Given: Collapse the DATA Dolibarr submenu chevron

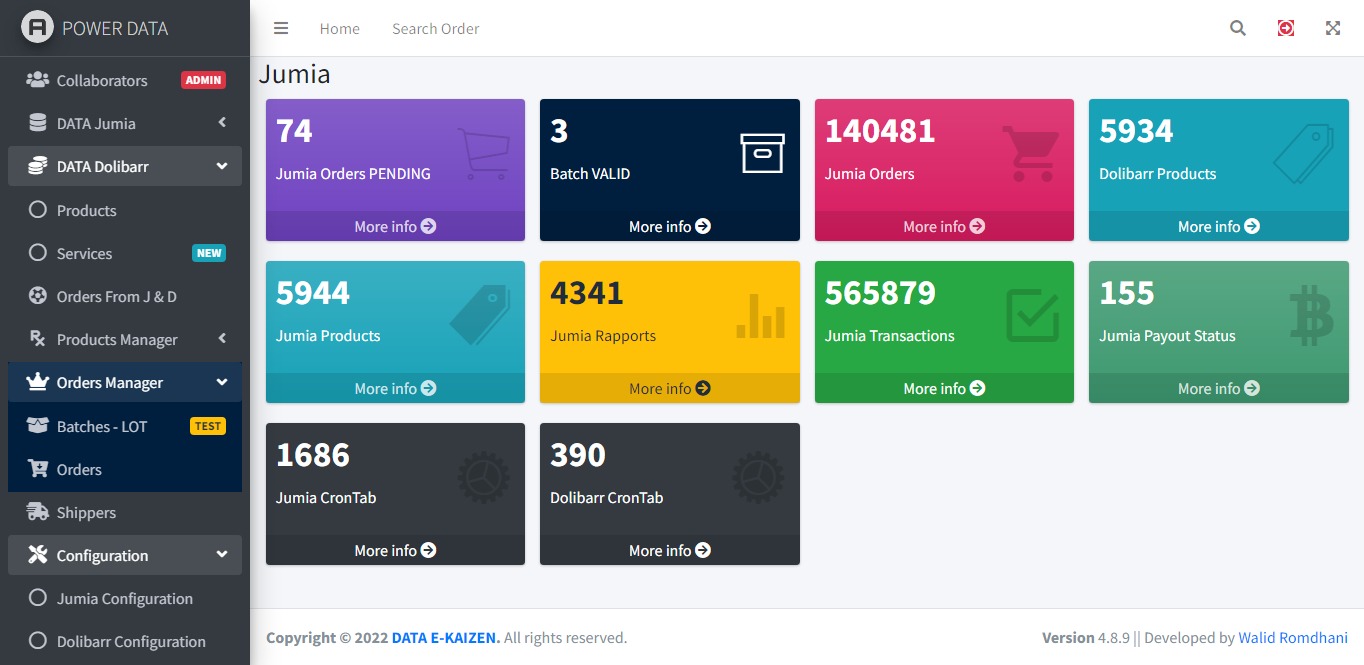Looking at the screenshot, I should tap(222, 166).
